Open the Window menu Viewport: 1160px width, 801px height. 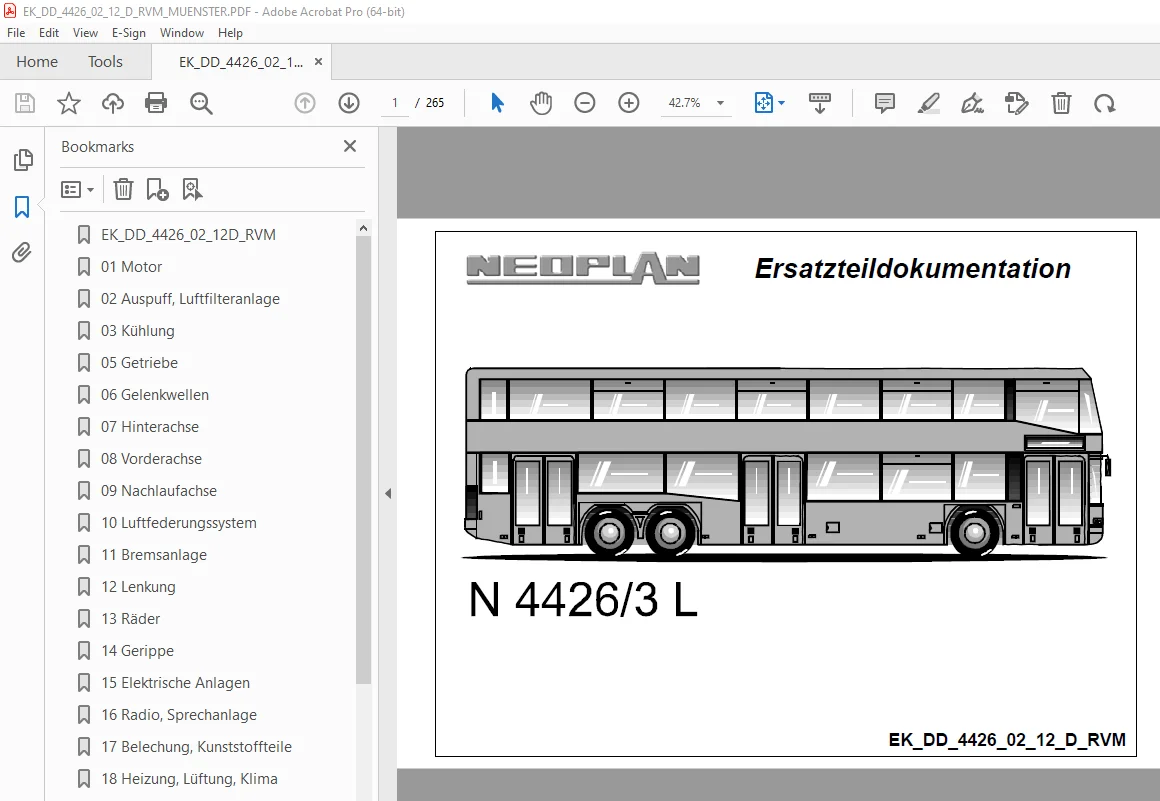[181, 33]
